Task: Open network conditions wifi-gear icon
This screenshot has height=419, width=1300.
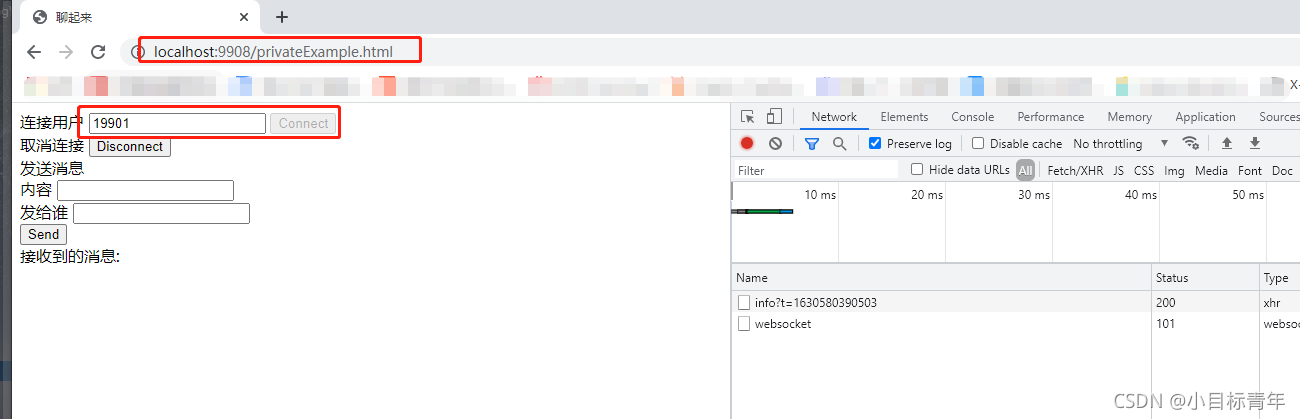Action: pos(1190,143)
